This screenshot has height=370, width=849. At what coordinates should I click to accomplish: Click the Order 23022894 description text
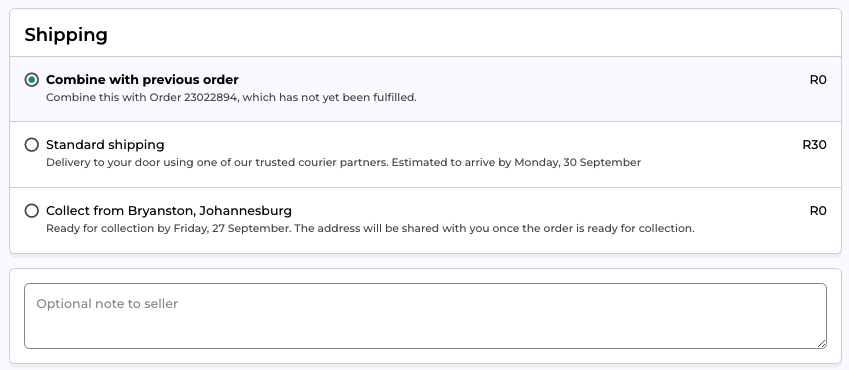point(231,98)
